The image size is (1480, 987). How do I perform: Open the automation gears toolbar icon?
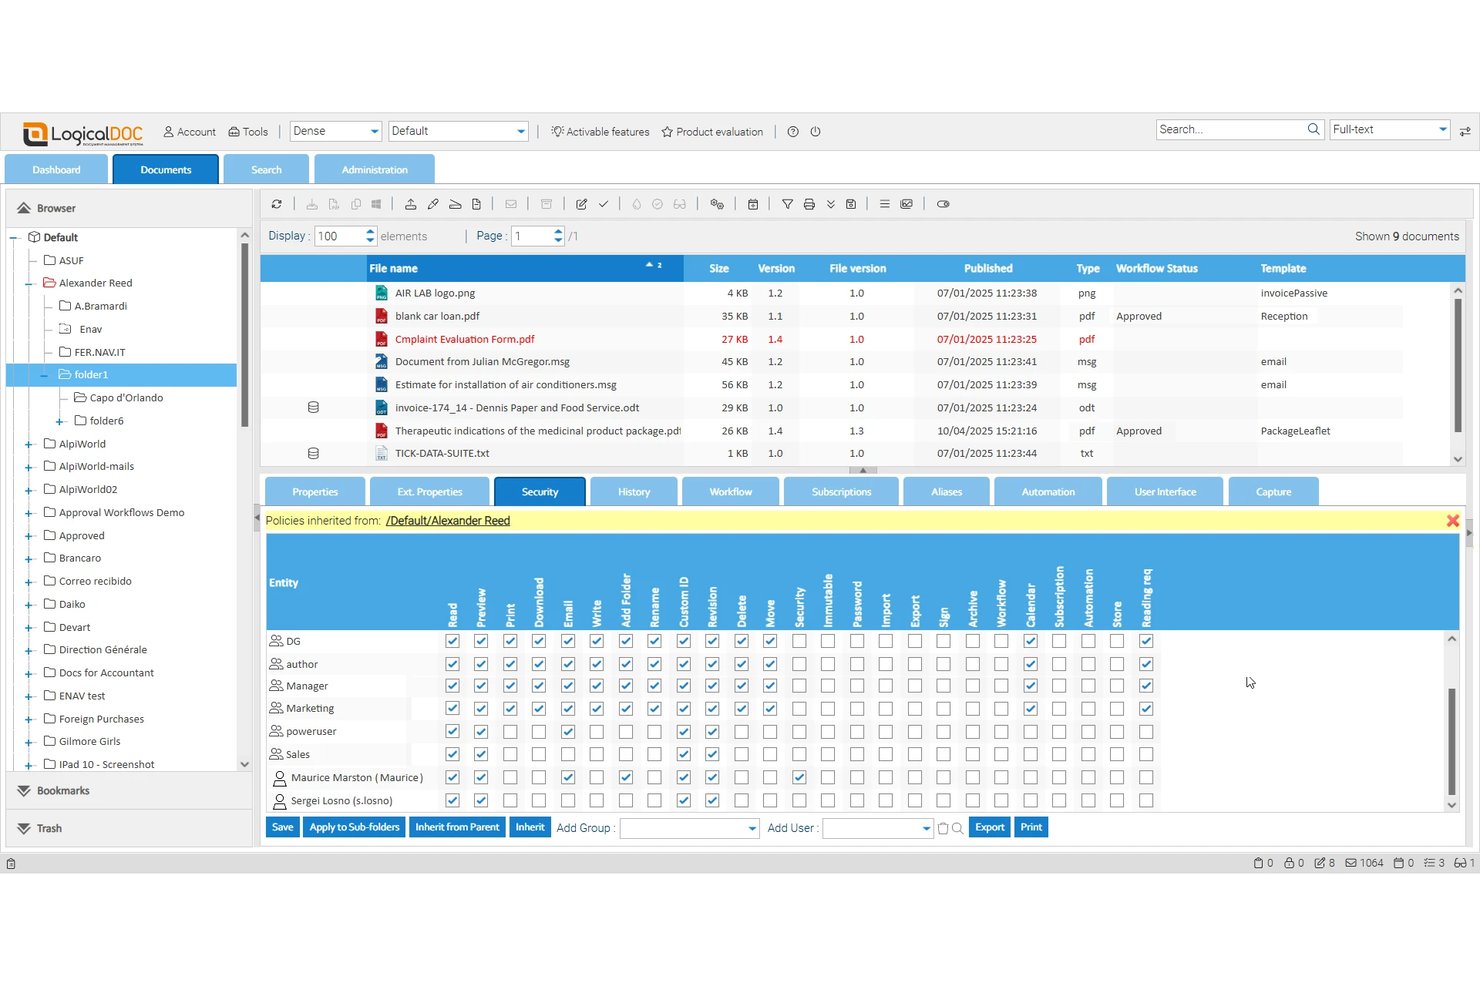(x=717, y=204)
